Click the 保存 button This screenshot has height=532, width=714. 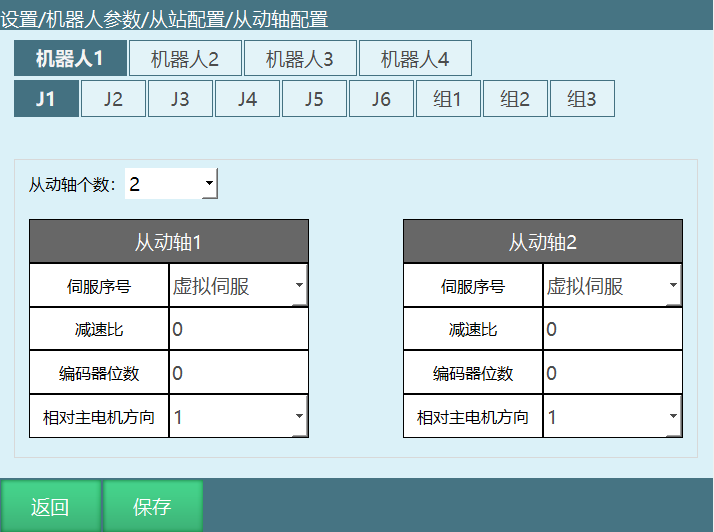(153, 506)
